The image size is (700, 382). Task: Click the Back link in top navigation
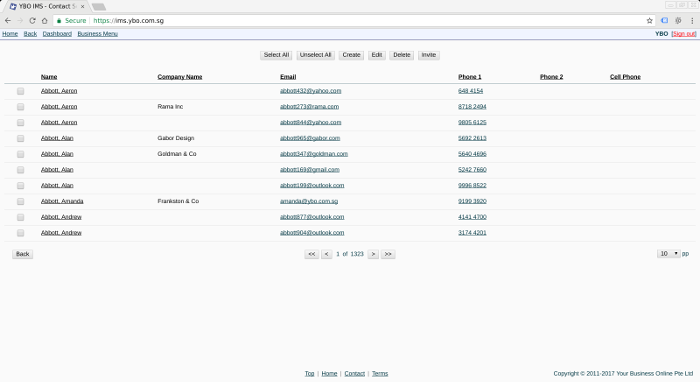click(30, 34)
